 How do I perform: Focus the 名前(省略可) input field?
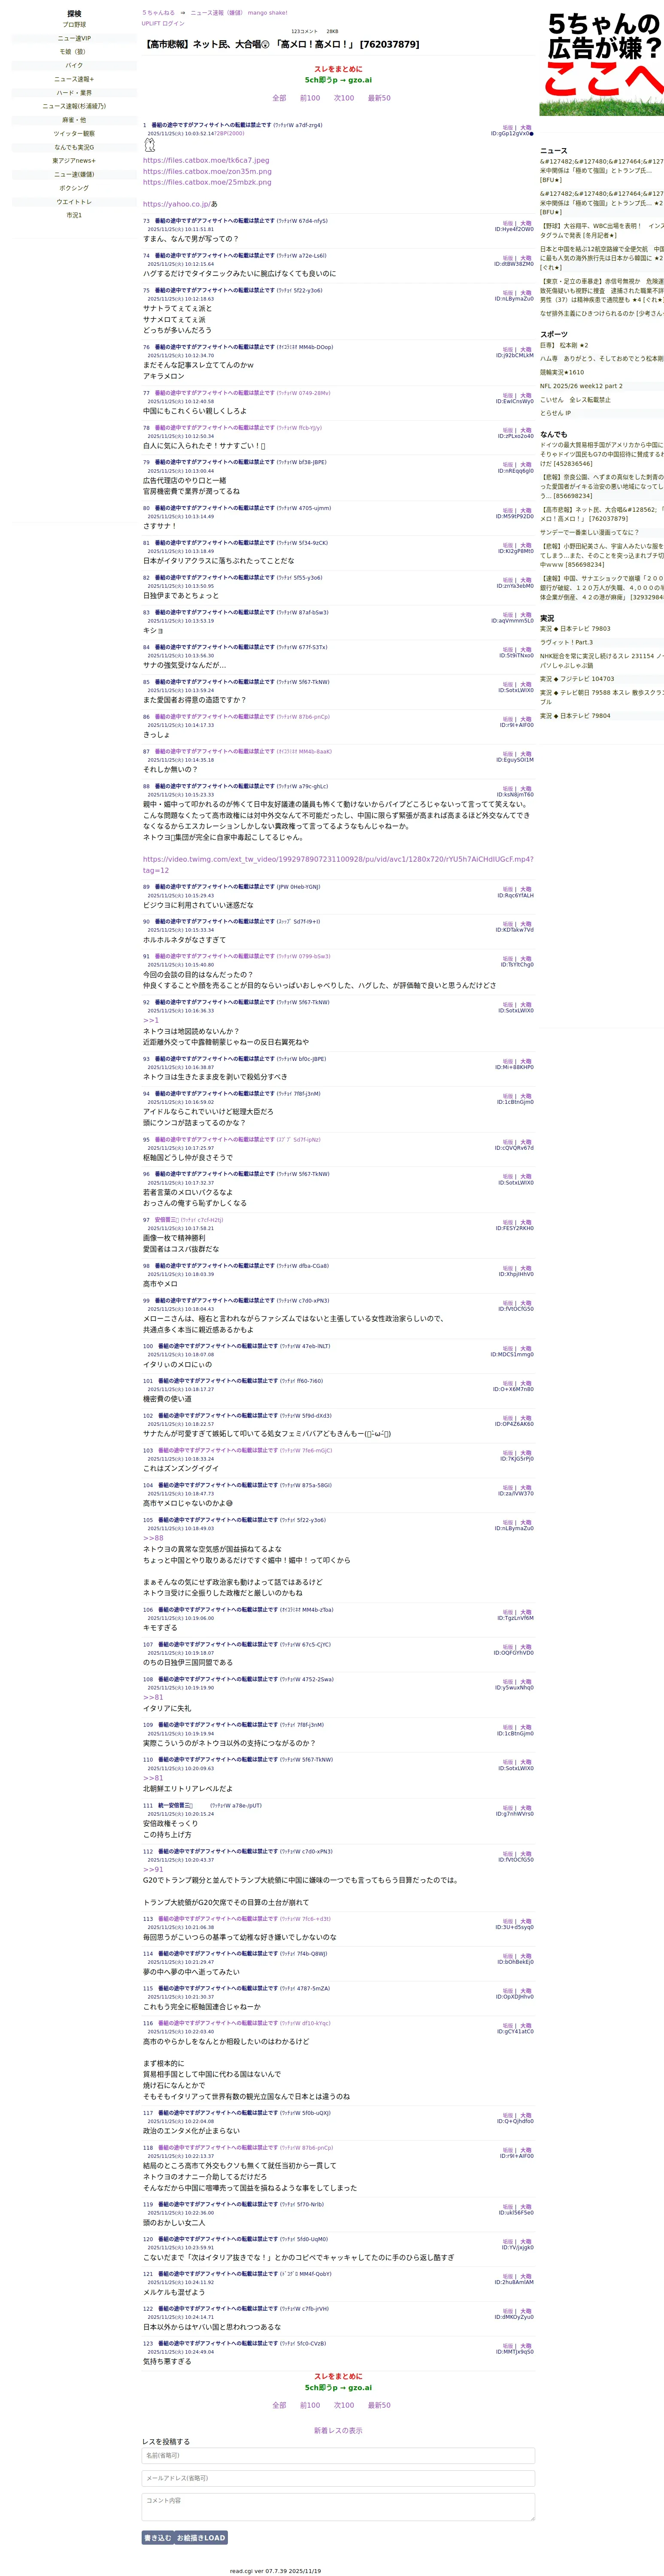pos(338,2455)
